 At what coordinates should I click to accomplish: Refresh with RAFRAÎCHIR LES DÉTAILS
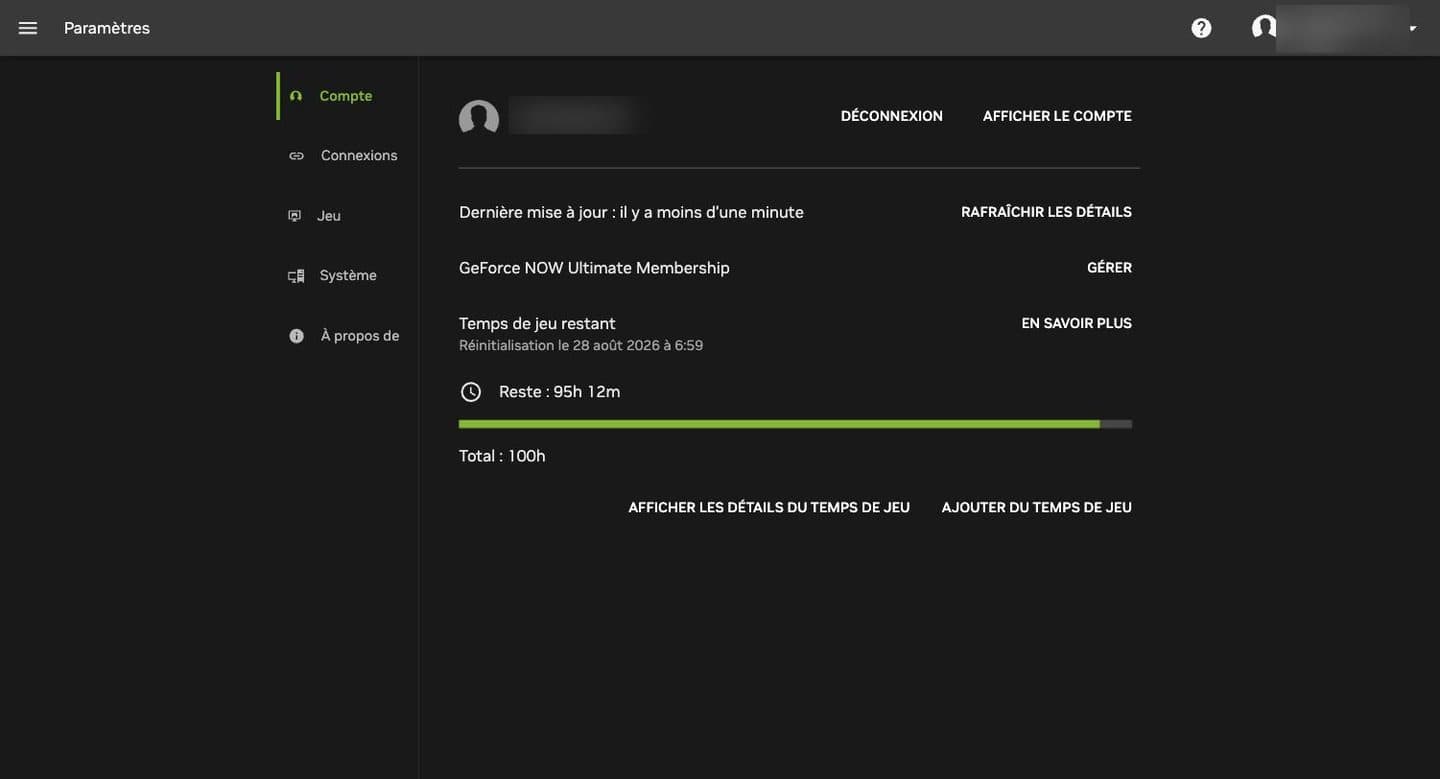tap(1046, 212)
